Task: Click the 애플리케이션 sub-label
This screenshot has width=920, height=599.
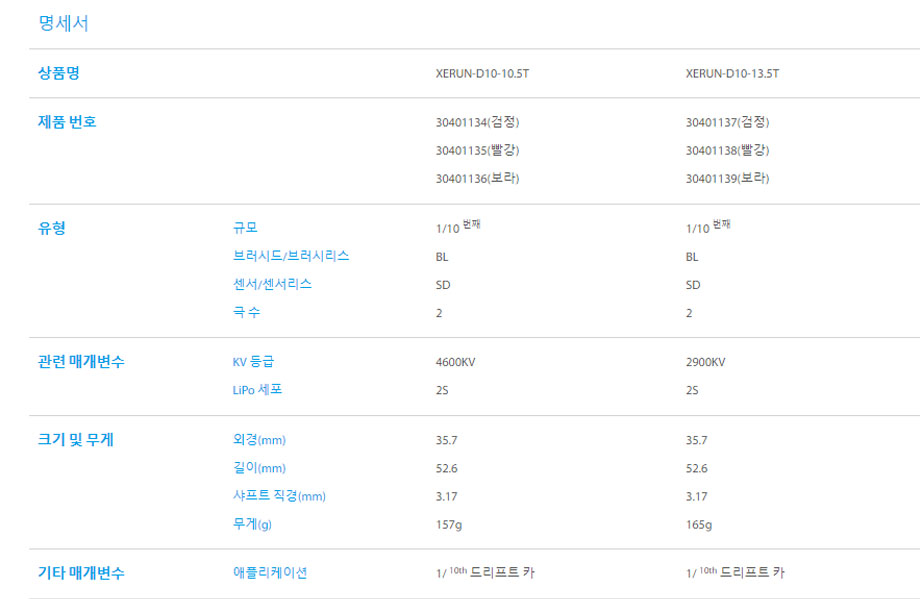Action: [270, 573]
